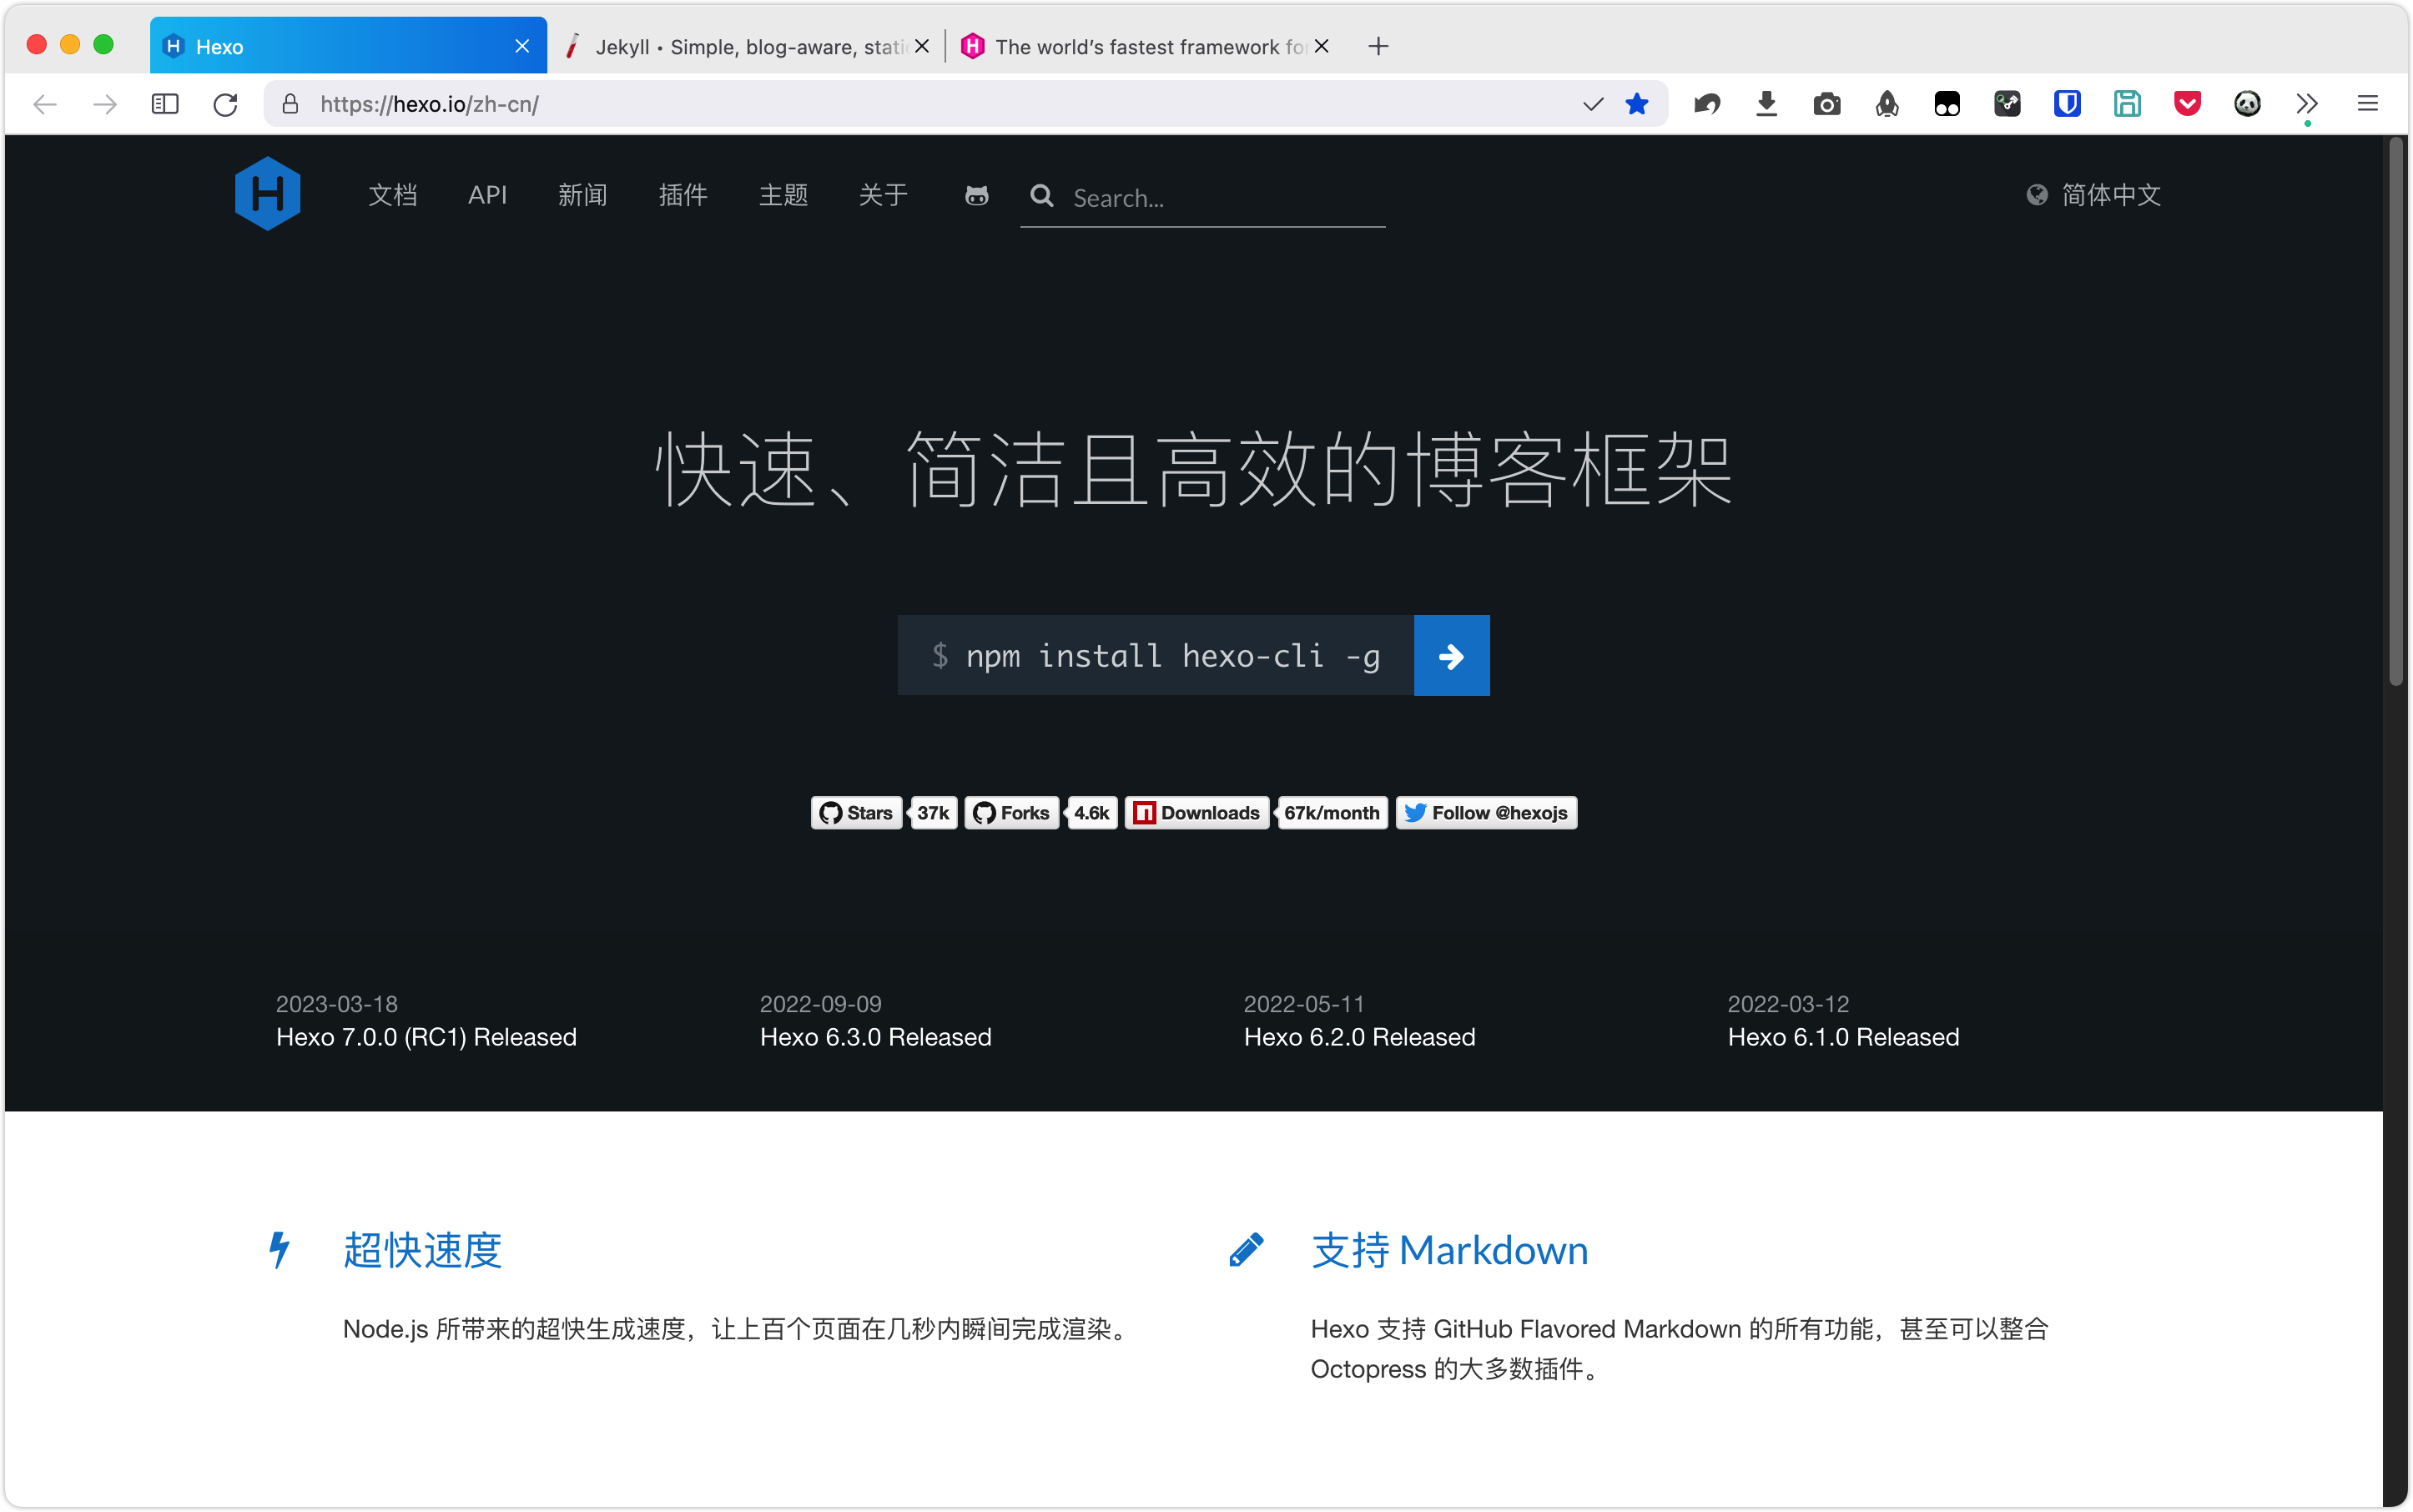The image size is (2413, 1512).
Task: Expand the address bar dropdown chevron
Action: pos(1593,104)
